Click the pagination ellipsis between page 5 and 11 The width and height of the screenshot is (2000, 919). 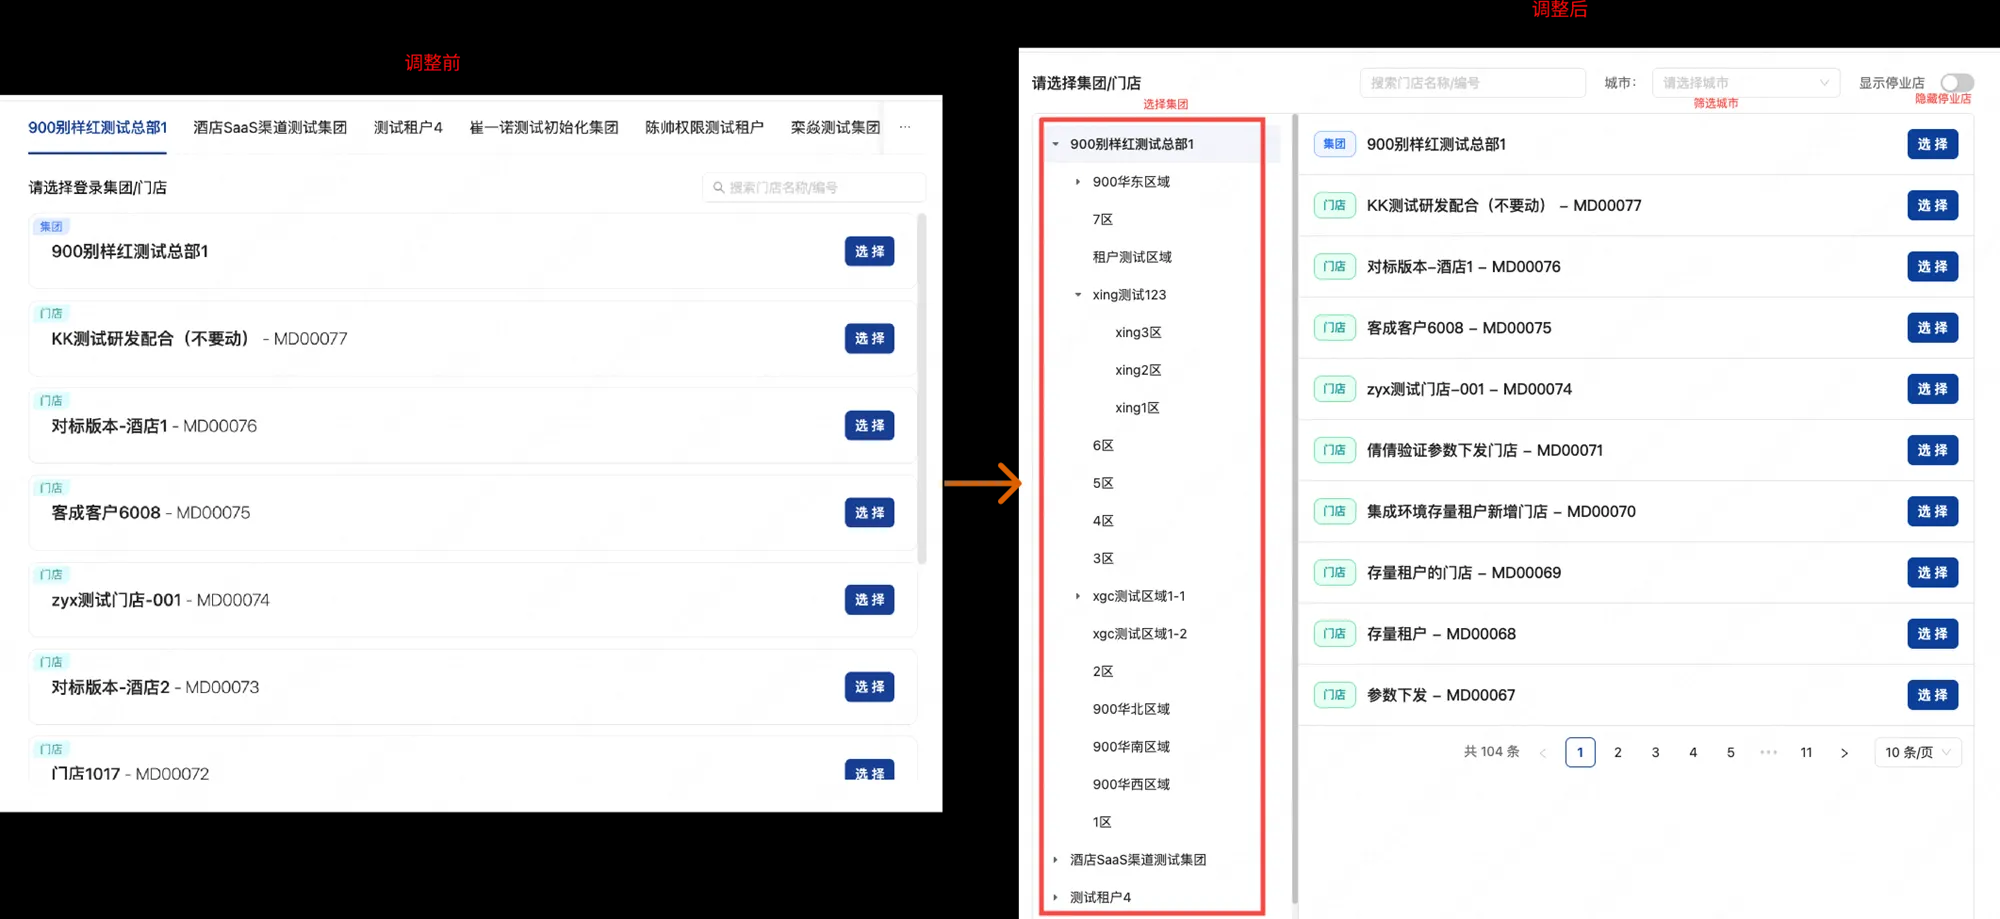(x=1768, y=752)
